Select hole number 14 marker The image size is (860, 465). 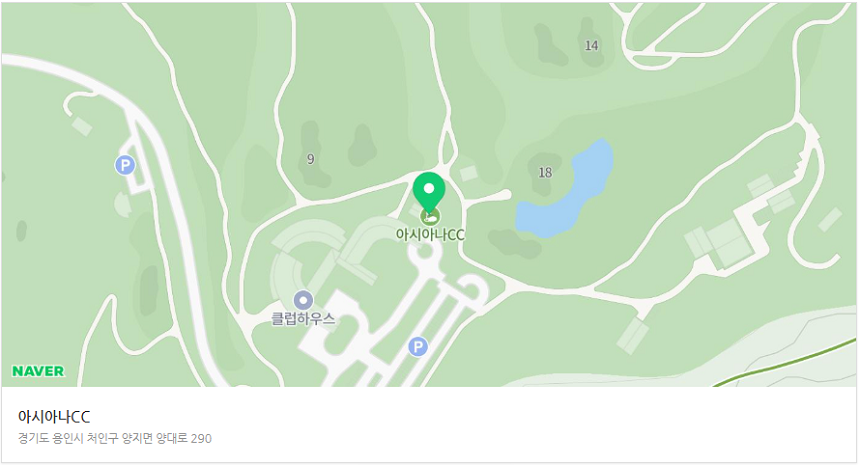(x=591, y=46)
